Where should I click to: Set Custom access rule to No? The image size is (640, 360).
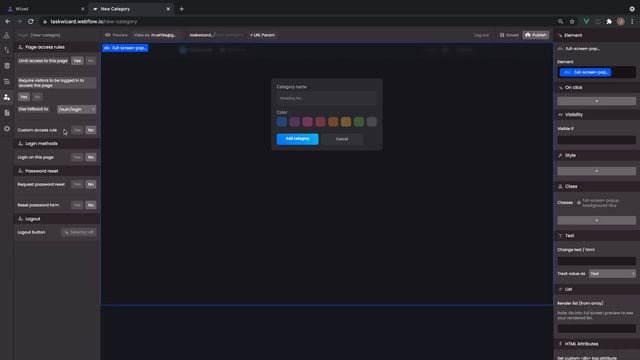point(91,130)
